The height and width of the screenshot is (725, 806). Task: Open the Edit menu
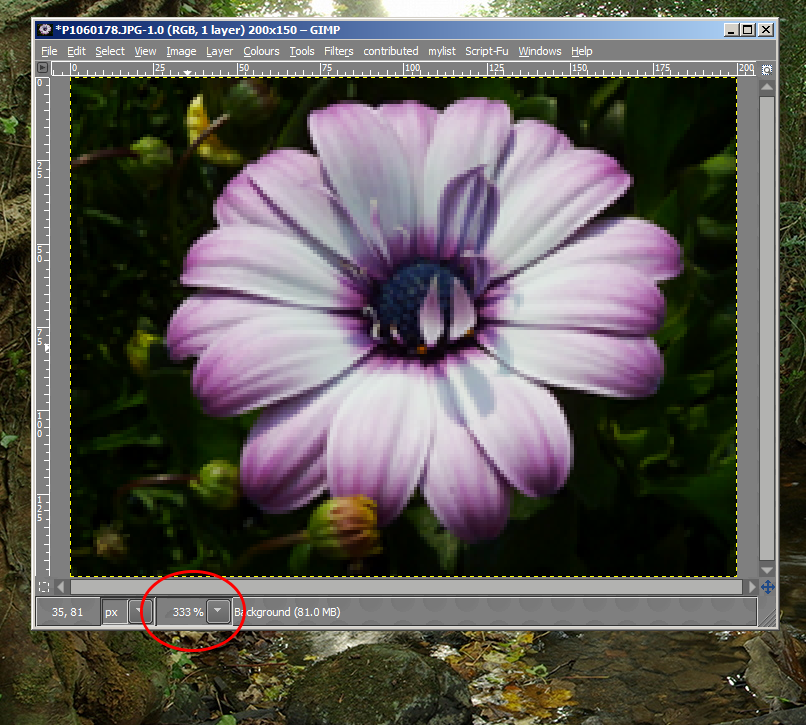click(x=76, y=51)
